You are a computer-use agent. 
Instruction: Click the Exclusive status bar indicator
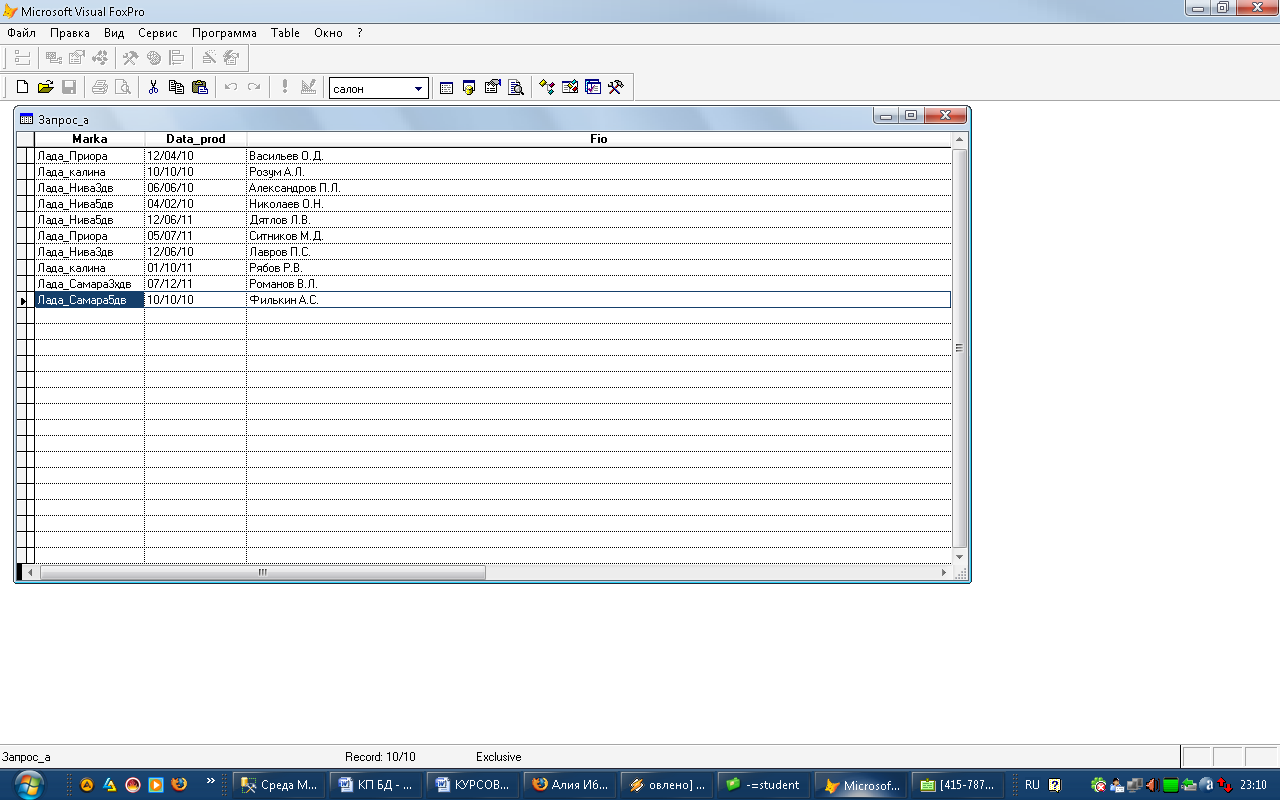pos(498,757)
